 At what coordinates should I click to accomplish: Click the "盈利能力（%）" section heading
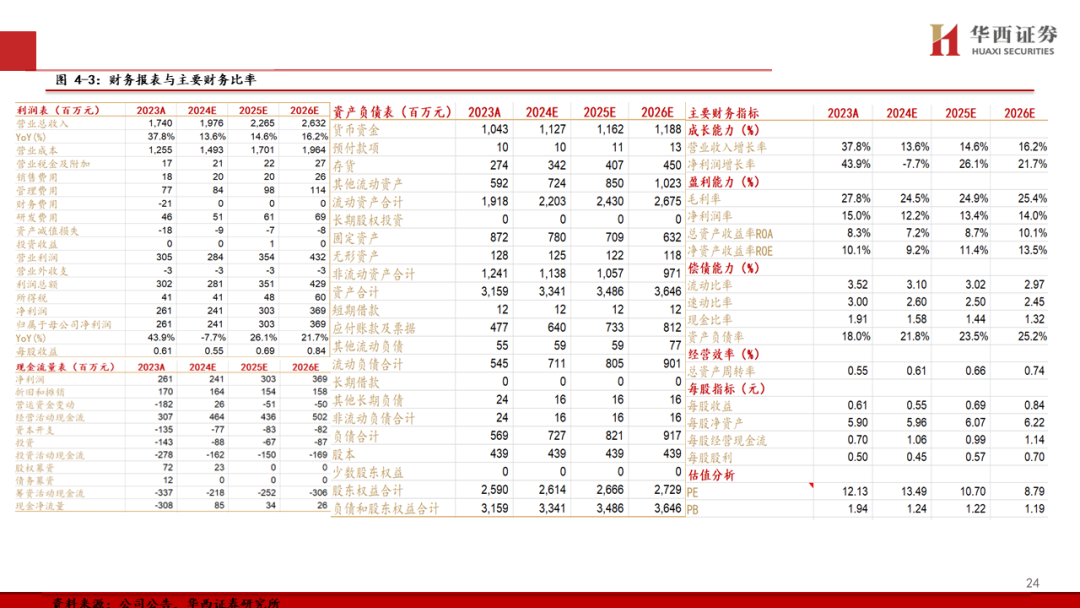coord(723,182)
